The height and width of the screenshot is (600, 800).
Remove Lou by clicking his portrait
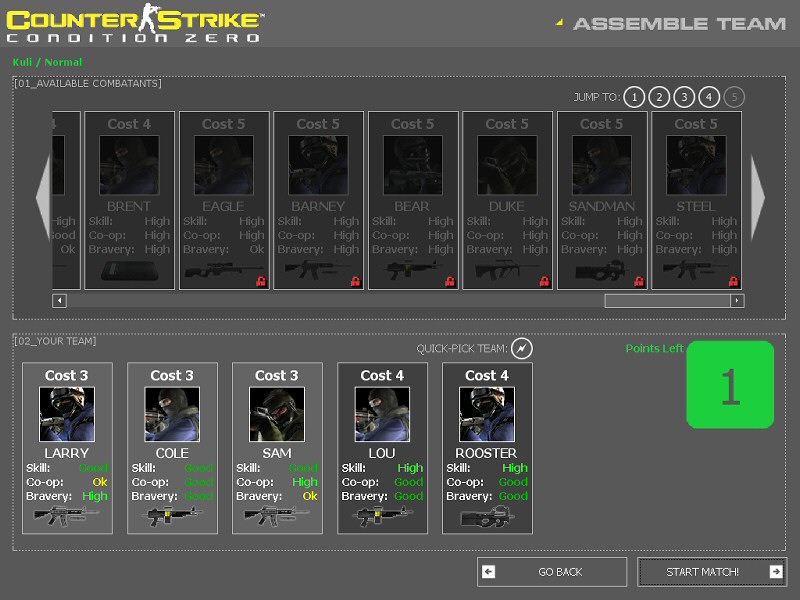pyautogui.click(x=382, y=414)
